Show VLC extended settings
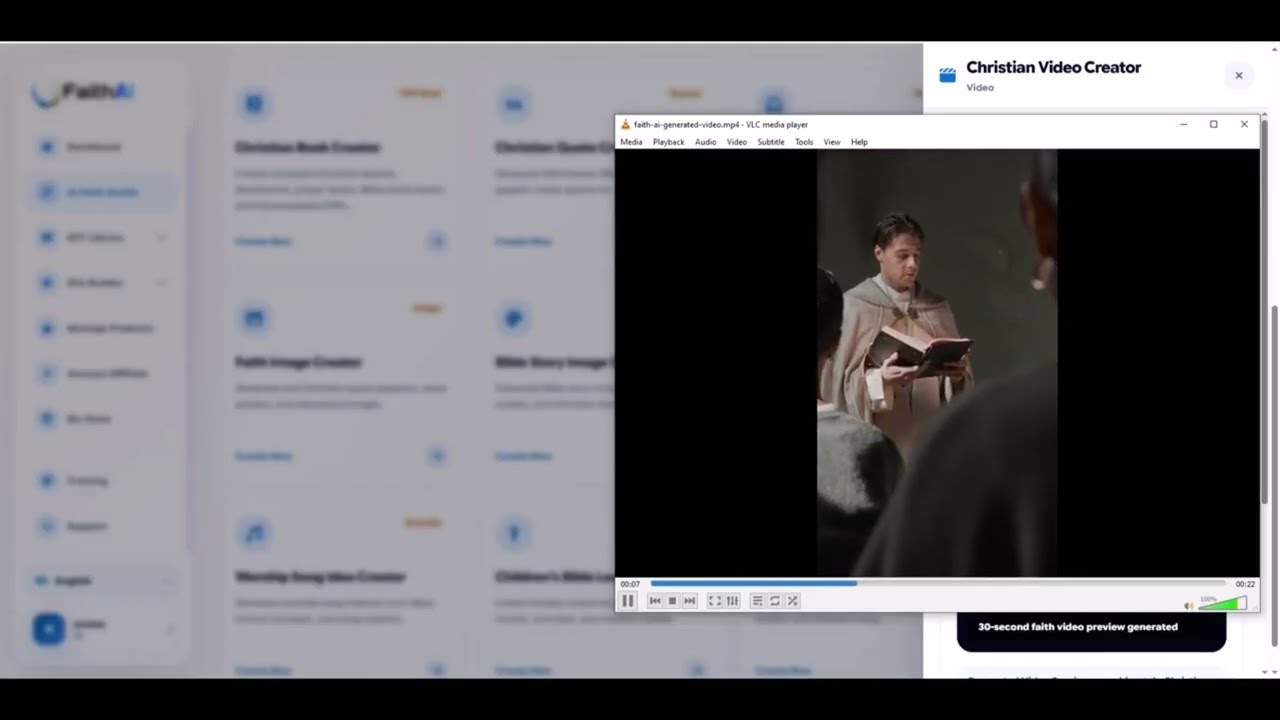The height and width of the screenshot is (720, 1280). (732, 601)
